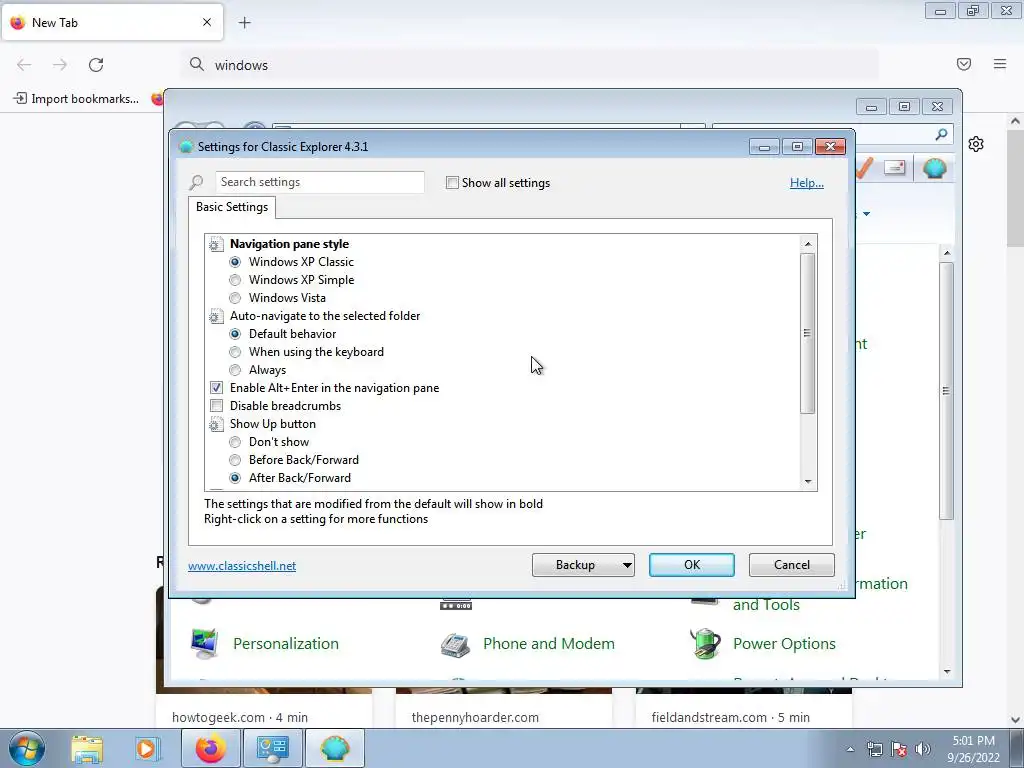Activate the Classic Shell taskbar button

tap(334, 748)
